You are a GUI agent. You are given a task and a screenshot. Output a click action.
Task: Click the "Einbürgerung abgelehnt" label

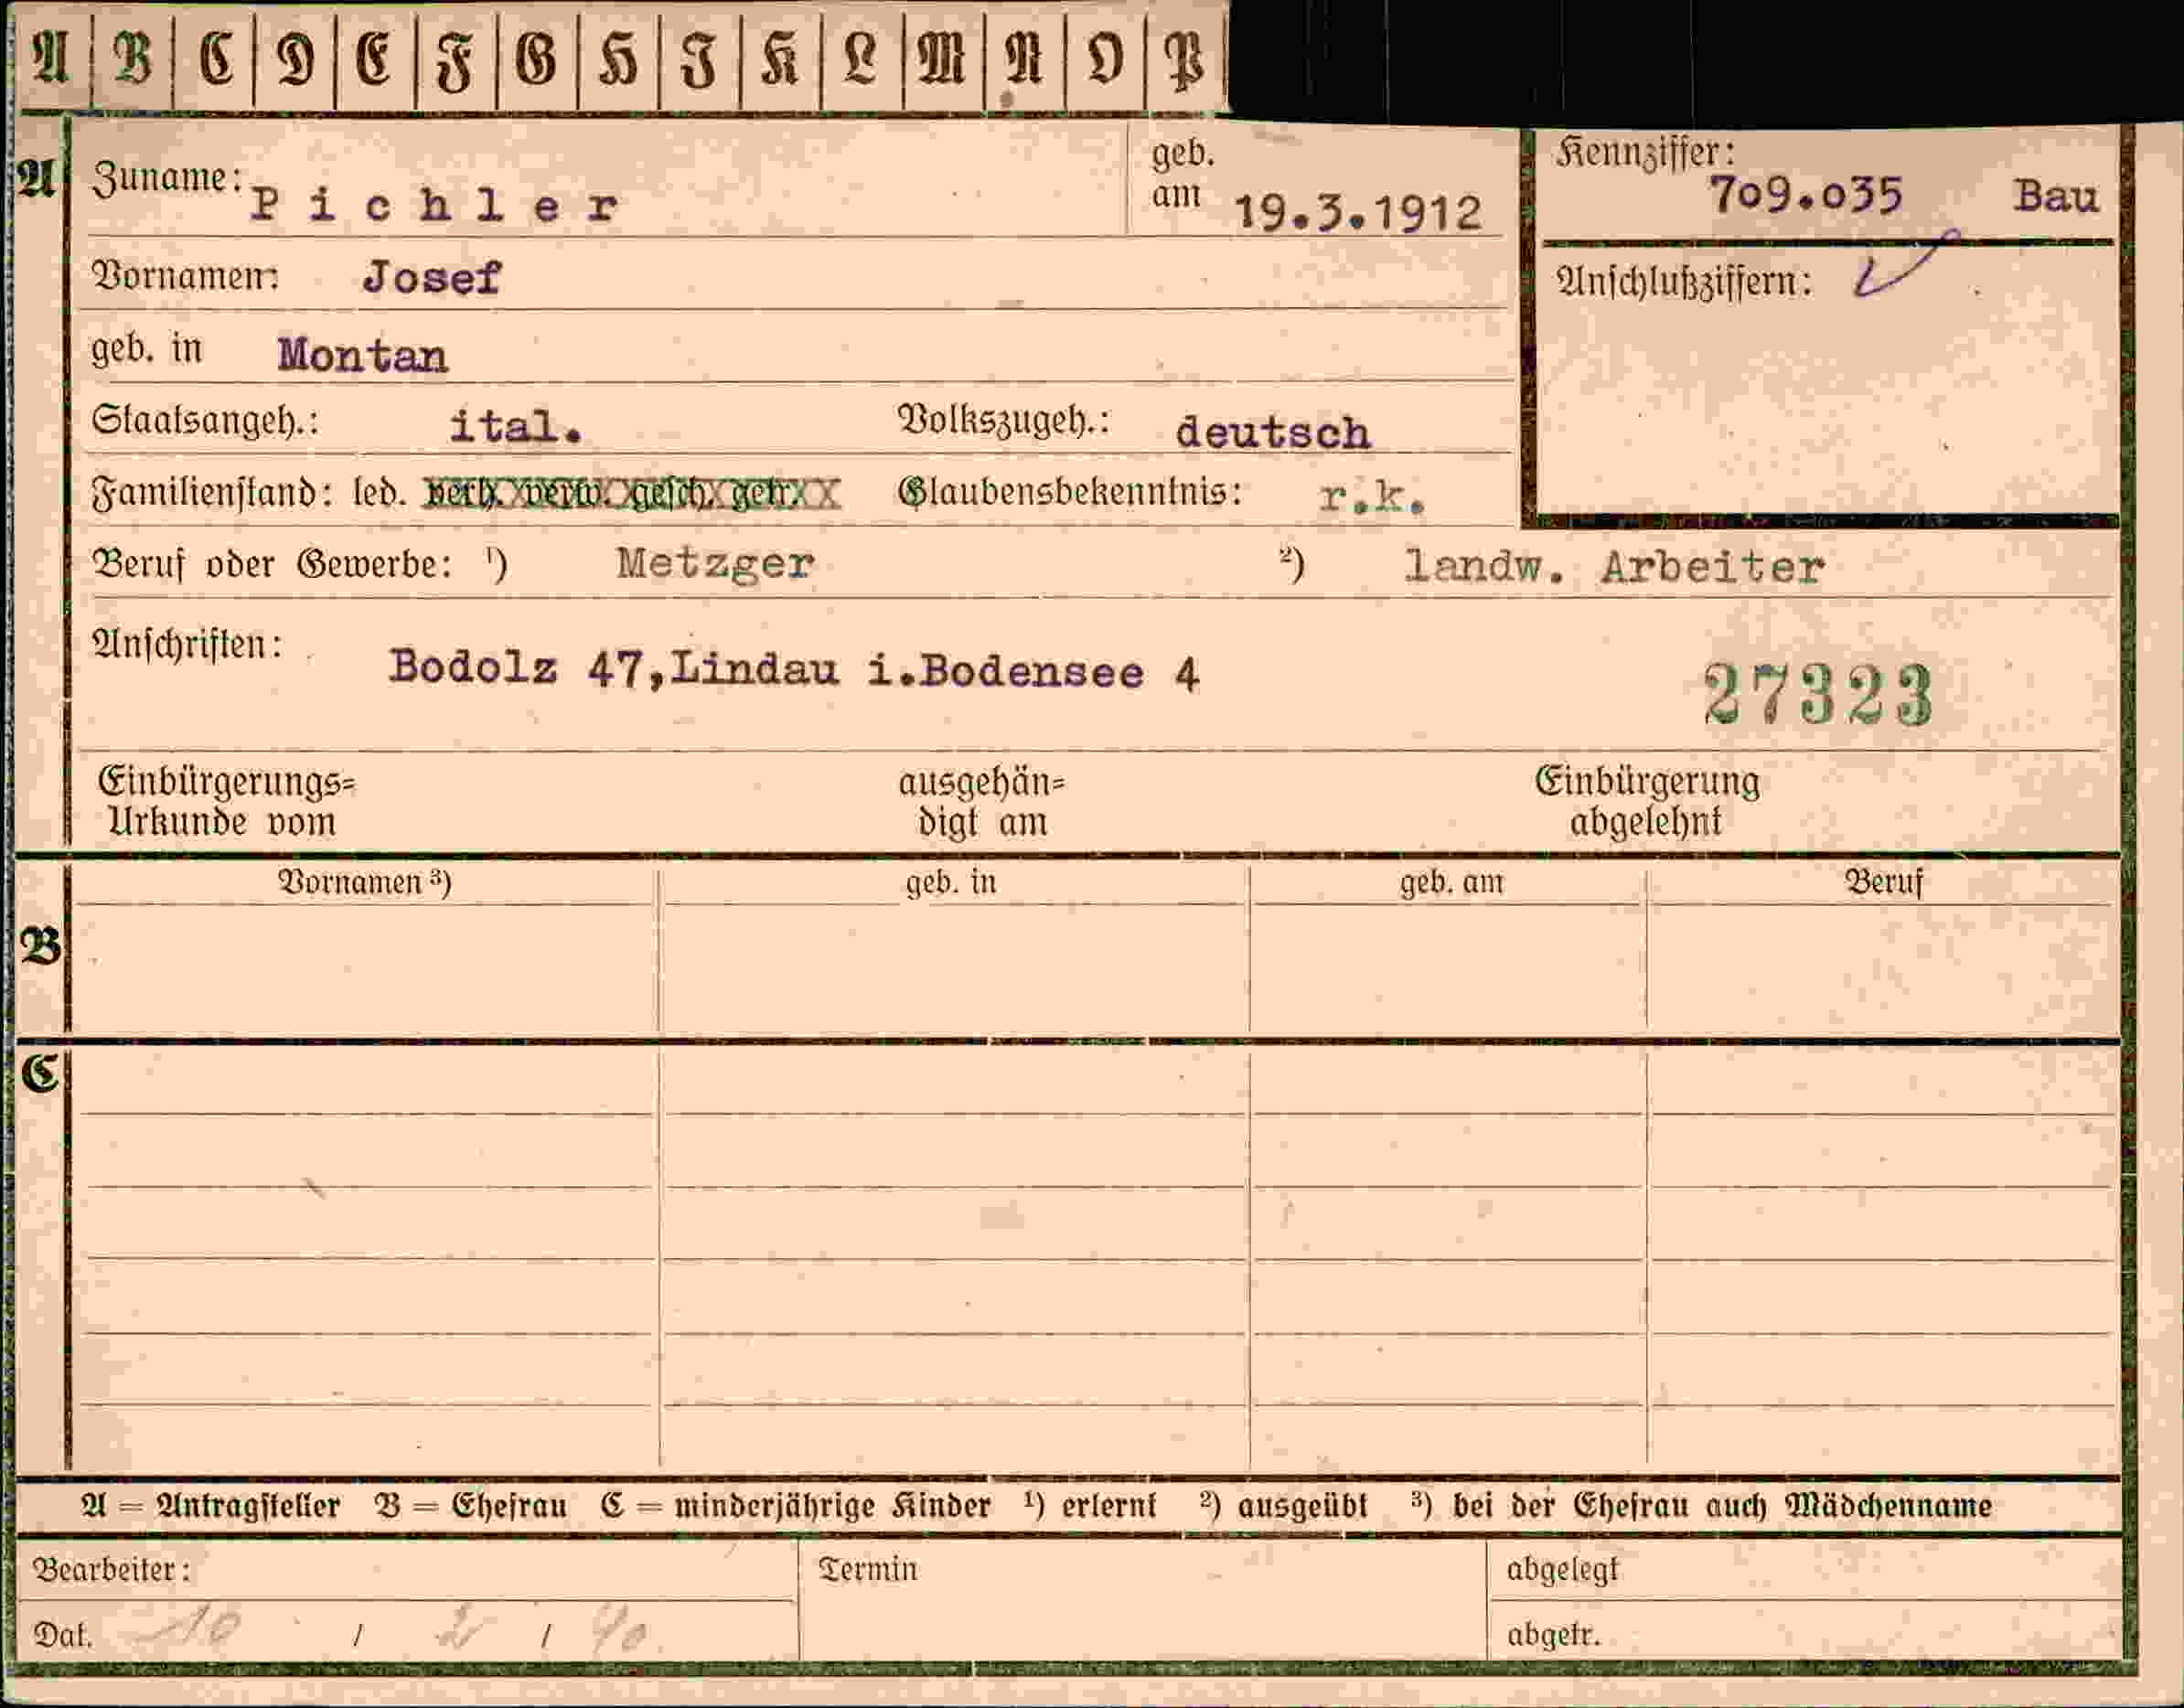1647,802
